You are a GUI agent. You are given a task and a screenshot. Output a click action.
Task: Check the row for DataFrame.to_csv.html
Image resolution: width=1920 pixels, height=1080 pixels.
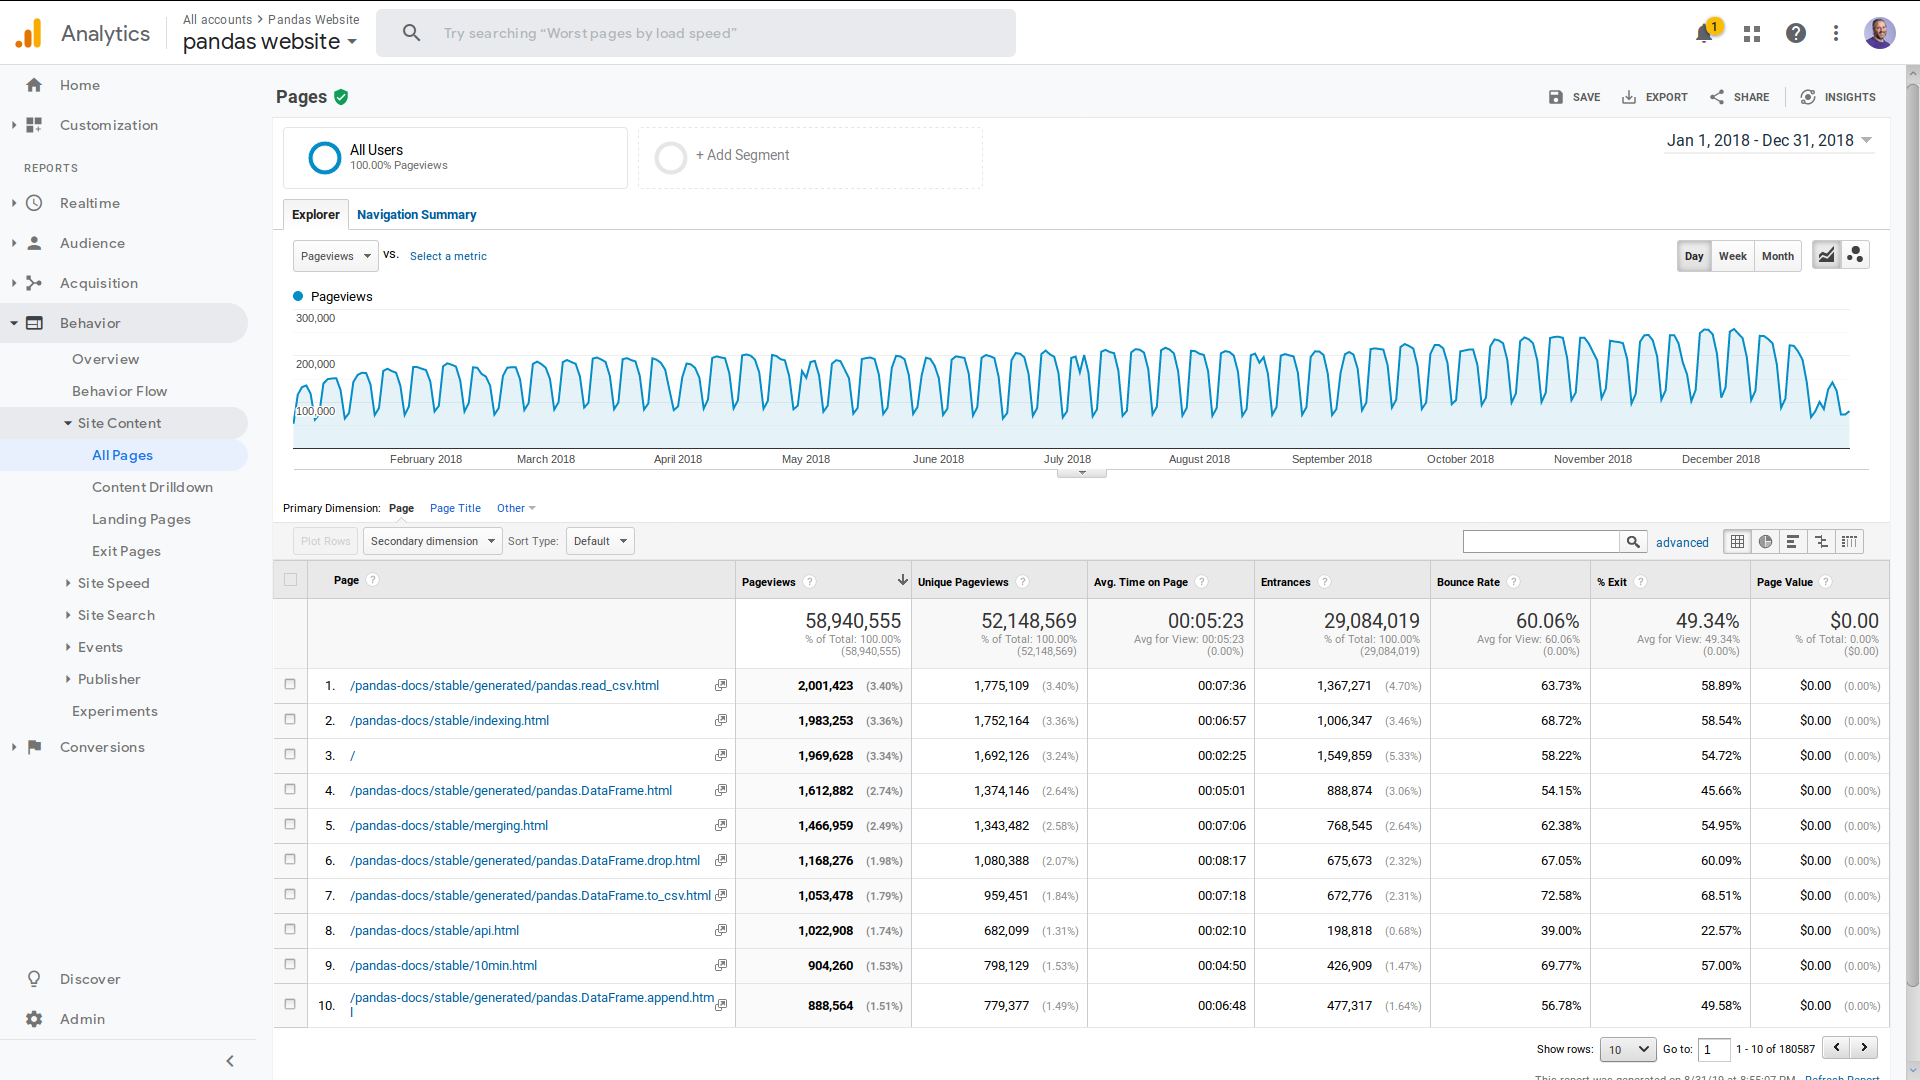(290, 894)
